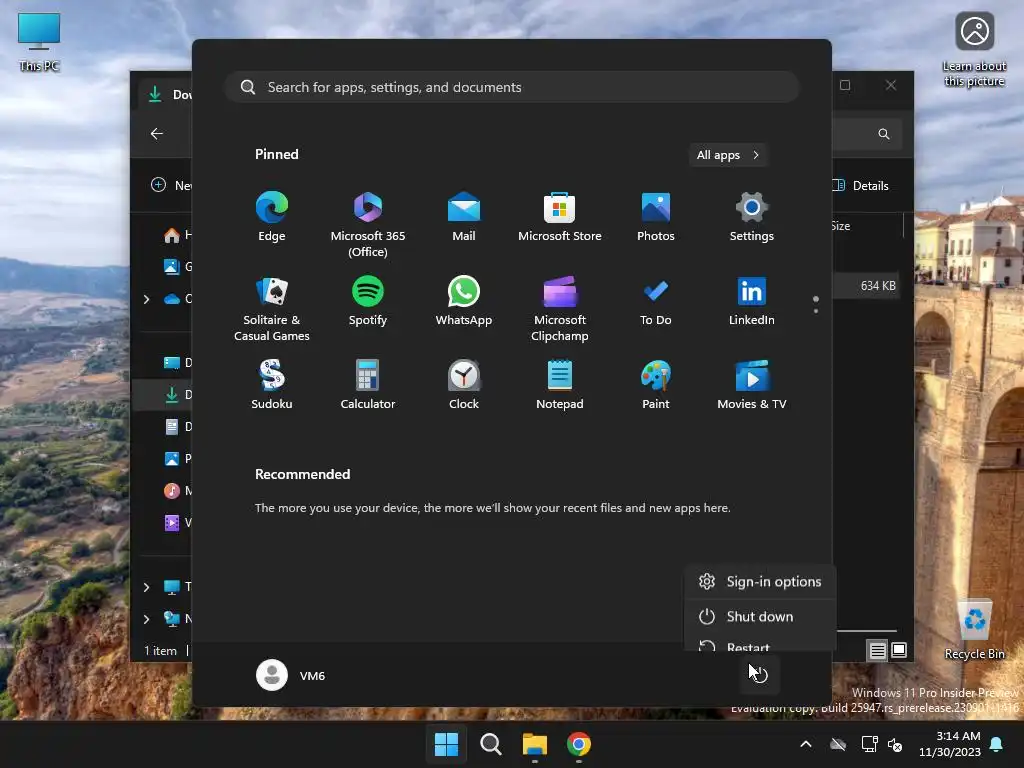
Task: Focus the Start menu search box
Action: pyautogui.click(x=512, y=87)
